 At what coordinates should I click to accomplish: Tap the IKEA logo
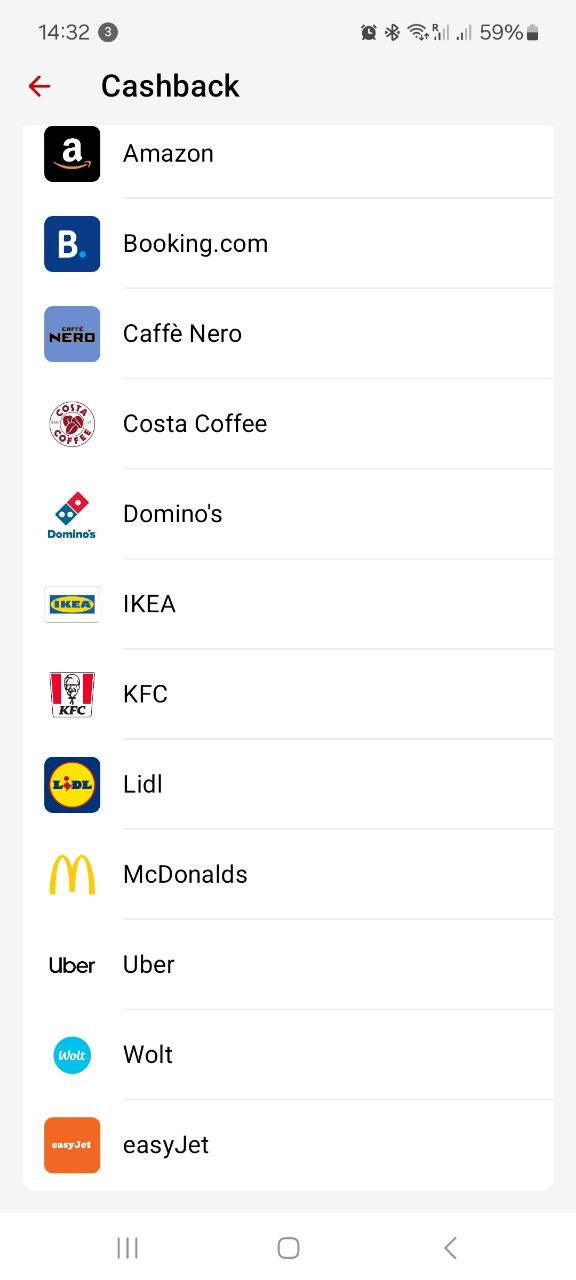(72, 604)
